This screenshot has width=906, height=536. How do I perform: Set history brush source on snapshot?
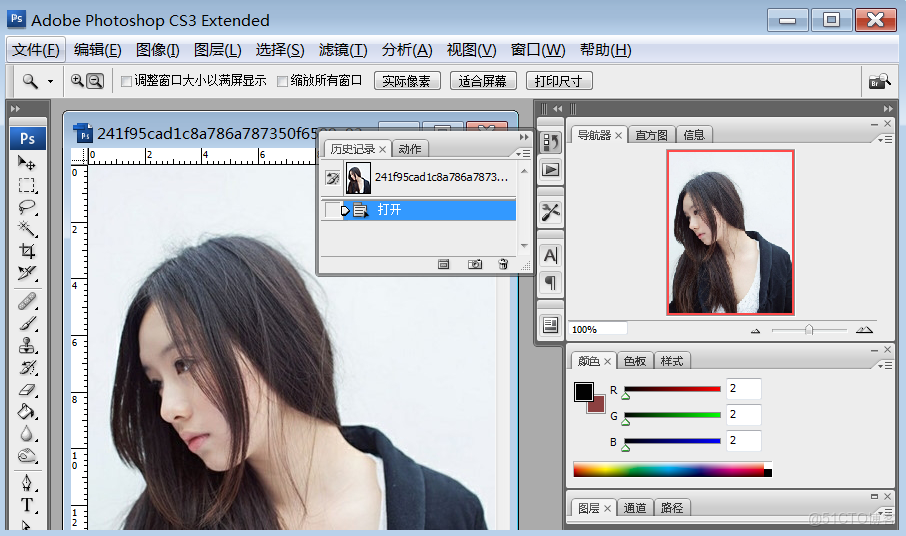click(332, 177)
